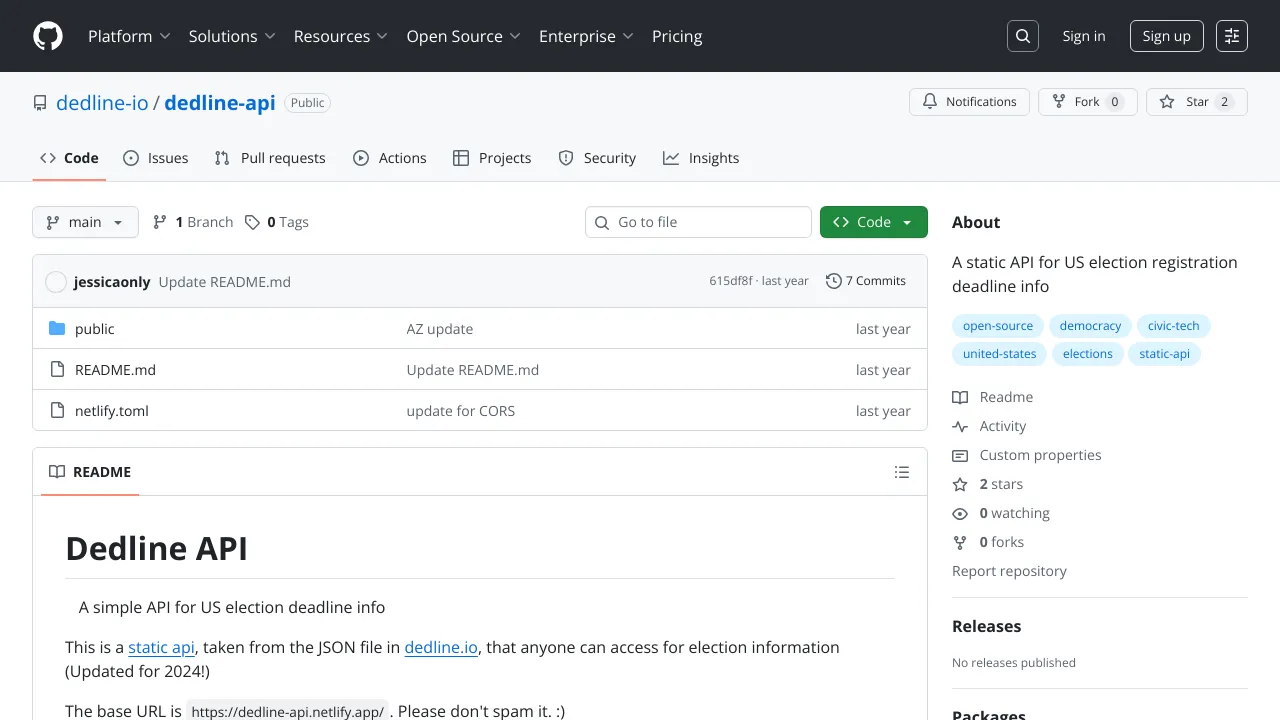Click the branch icon near 1 Branch
1280x720 pixels.
(160, 222)
